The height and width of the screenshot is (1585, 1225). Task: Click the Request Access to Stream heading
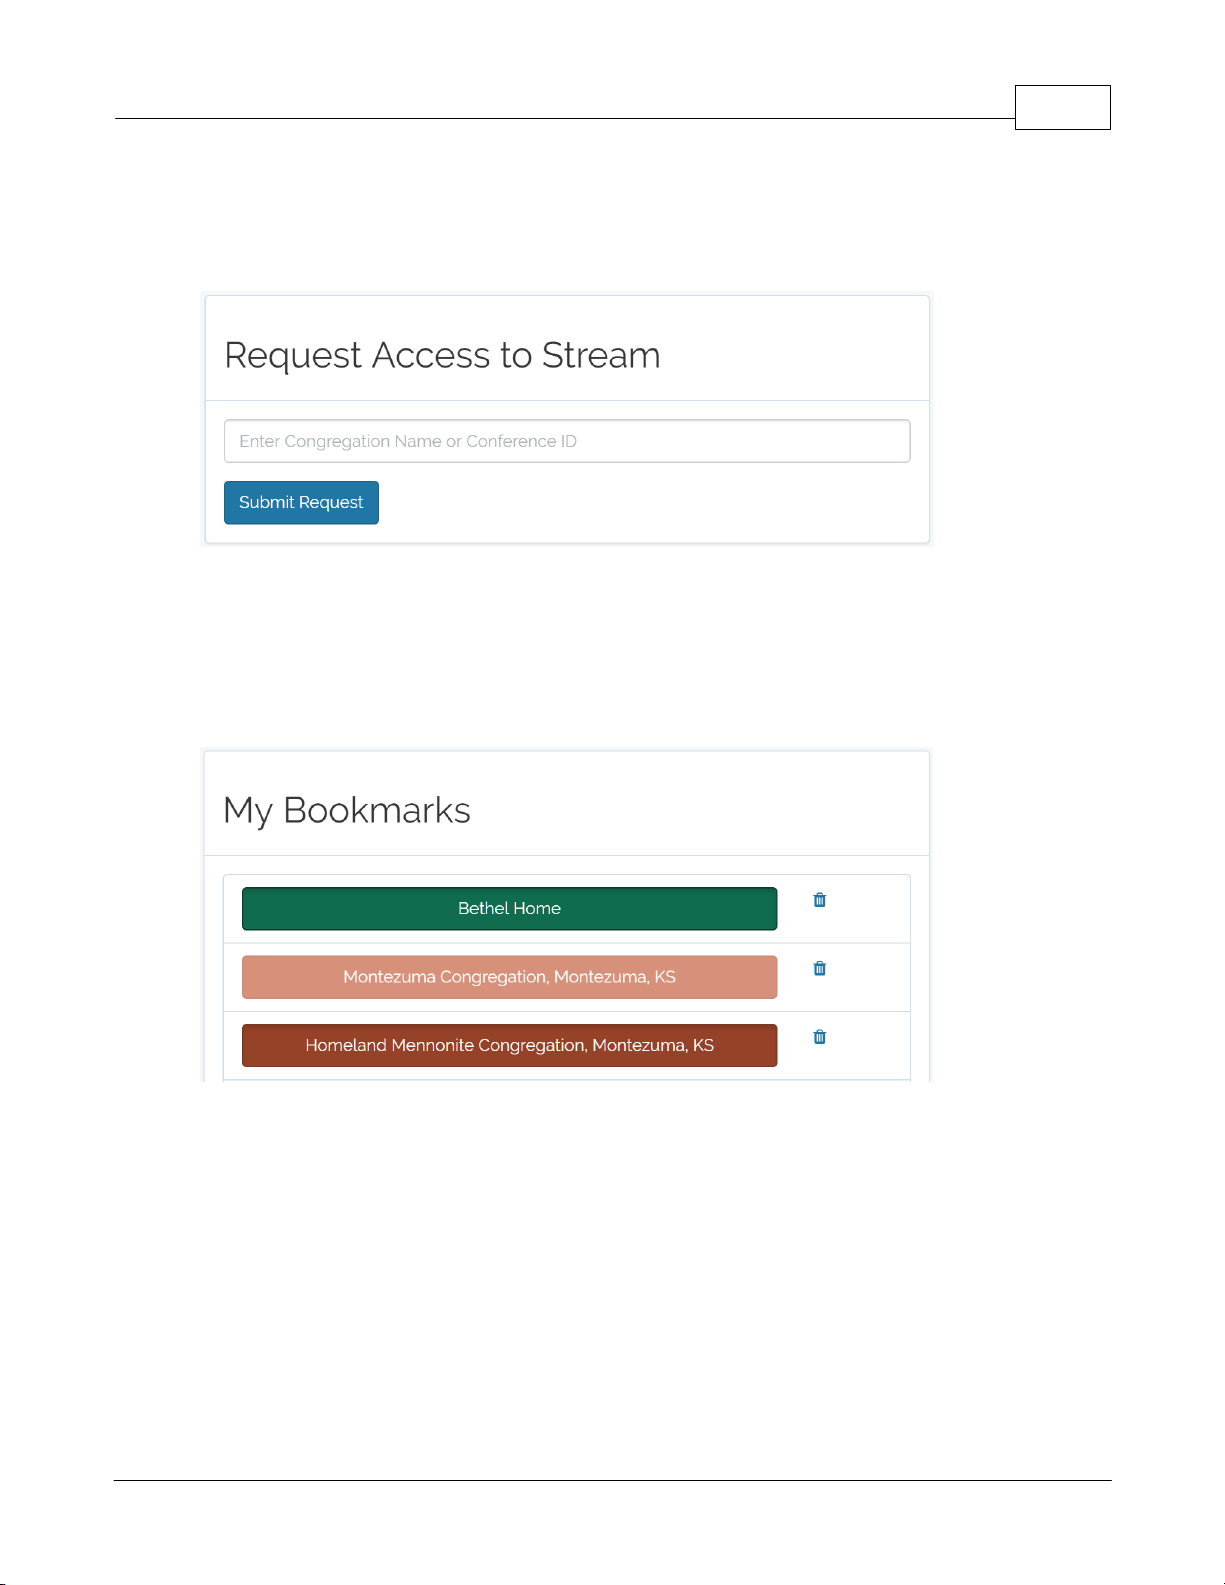coord(442,355)
